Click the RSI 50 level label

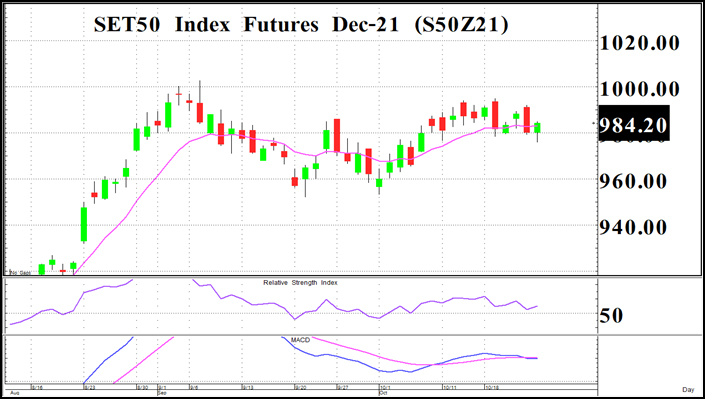(611, 316)
